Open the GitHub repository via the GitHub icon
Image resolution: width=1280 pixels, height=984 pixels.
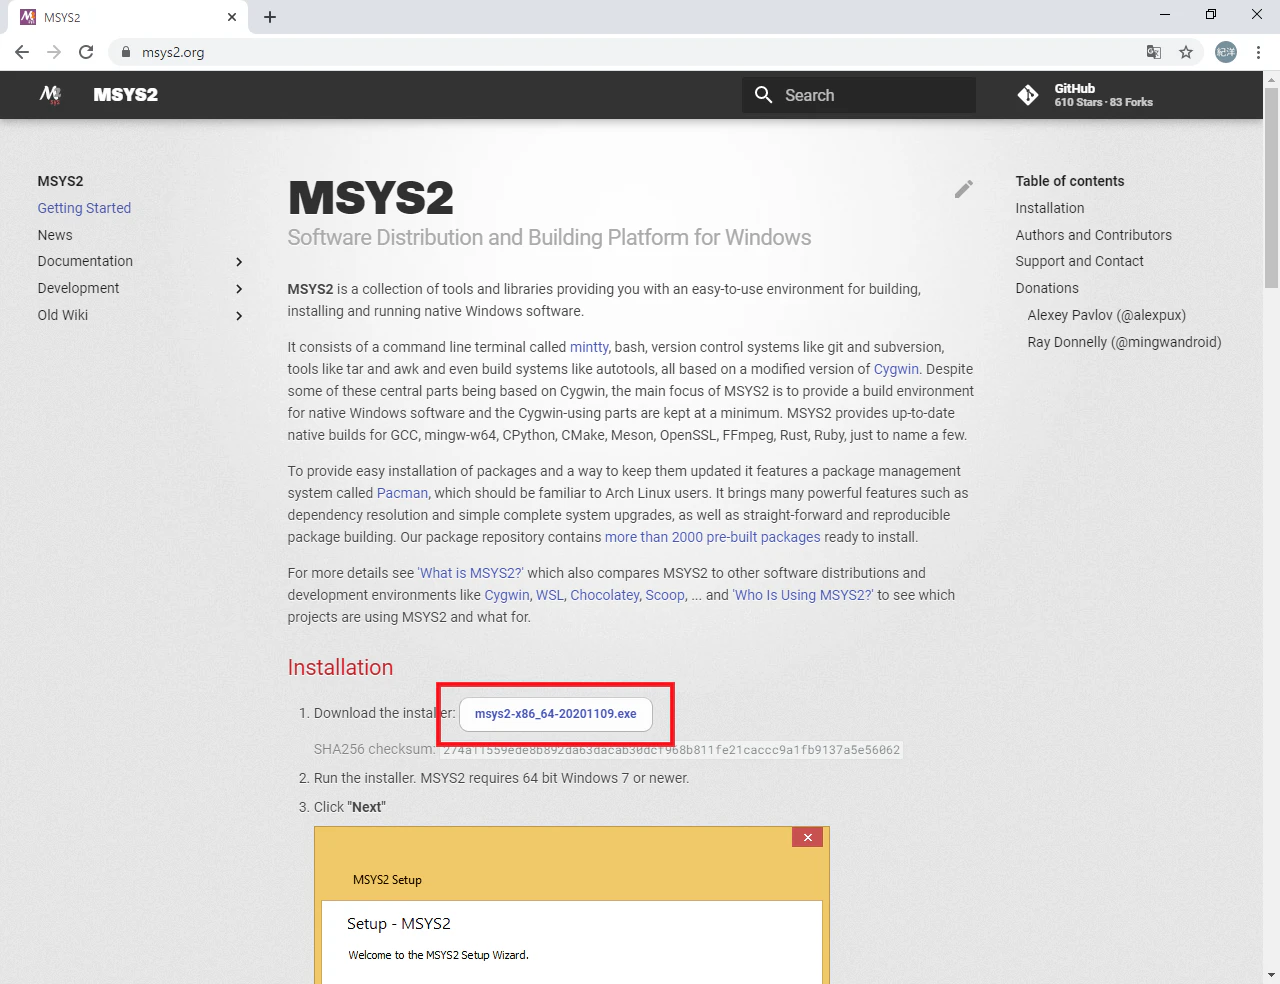coord(1028,94)
